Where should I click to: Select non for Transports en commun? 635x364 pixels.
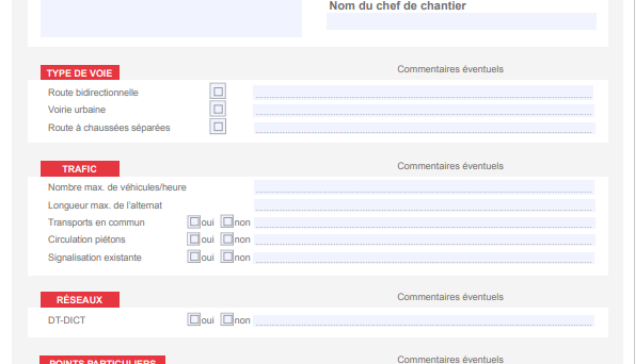click(x=227, y=222)
